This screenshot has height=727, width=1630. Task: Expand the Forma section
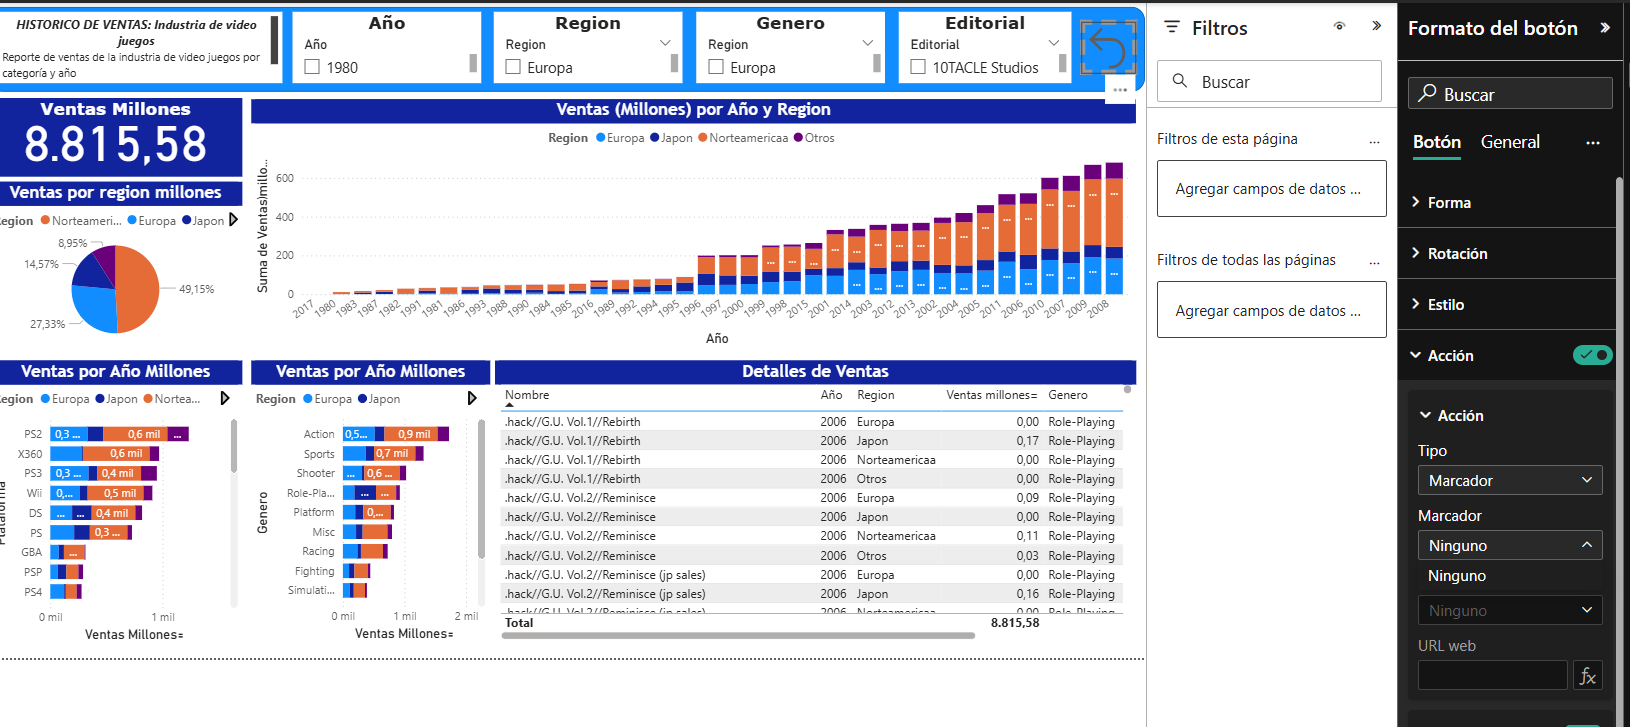[1449, 203]
